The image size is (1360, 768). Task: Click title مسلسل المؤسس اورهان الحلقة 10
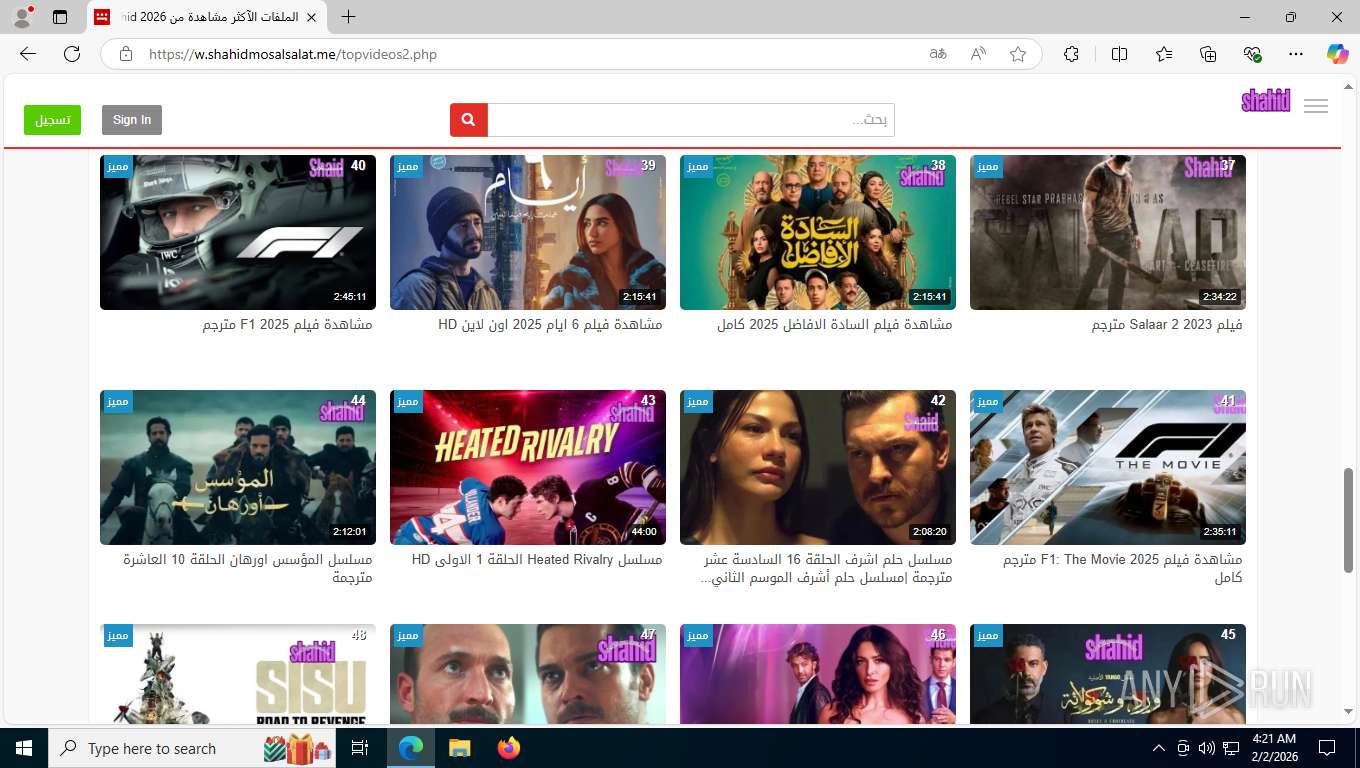click(x=248, y=568)
